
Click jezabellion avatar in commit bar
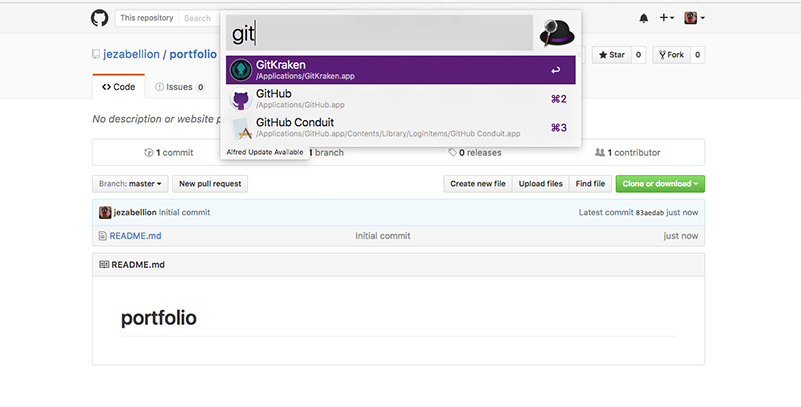[x=105, y=212]
